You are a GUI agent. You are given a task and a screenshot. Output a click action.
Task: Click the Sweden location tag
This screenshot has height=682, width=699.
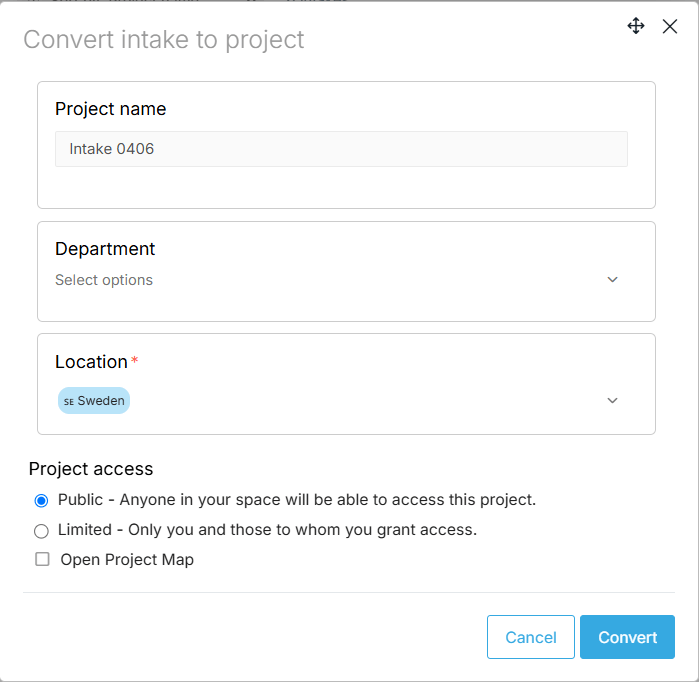(x=100, y=401)
